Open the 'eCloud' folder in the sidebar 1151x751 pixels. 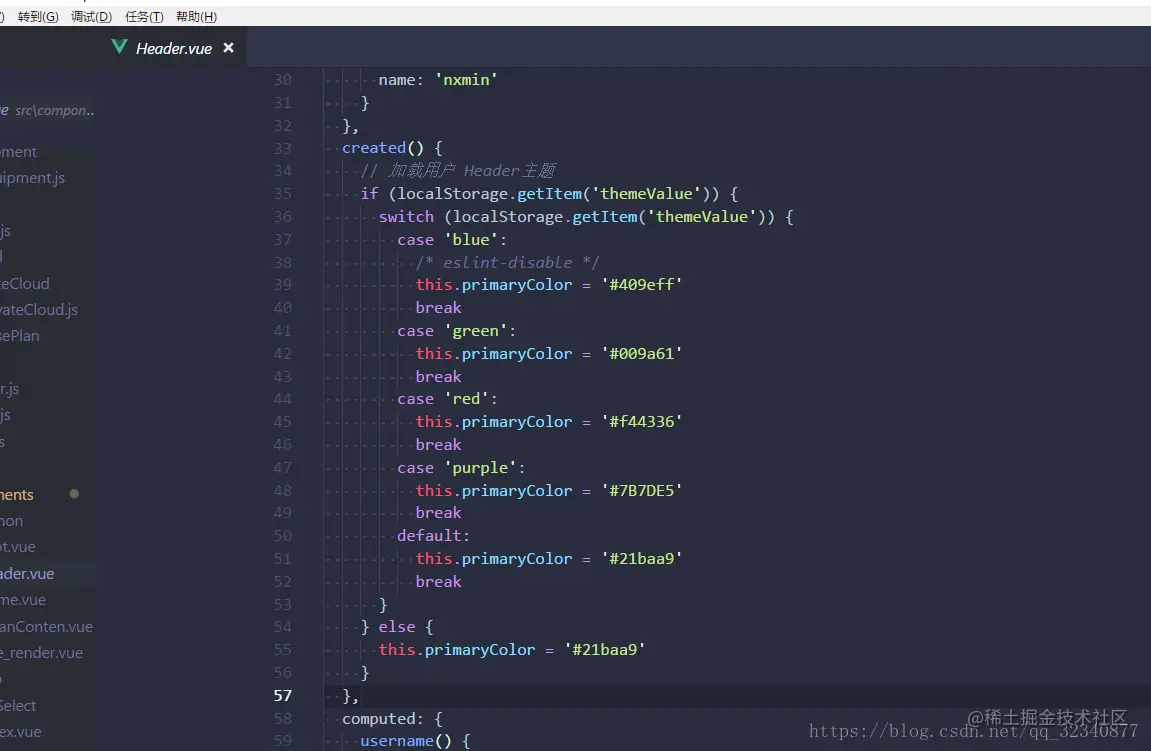(x=25, y=283)
